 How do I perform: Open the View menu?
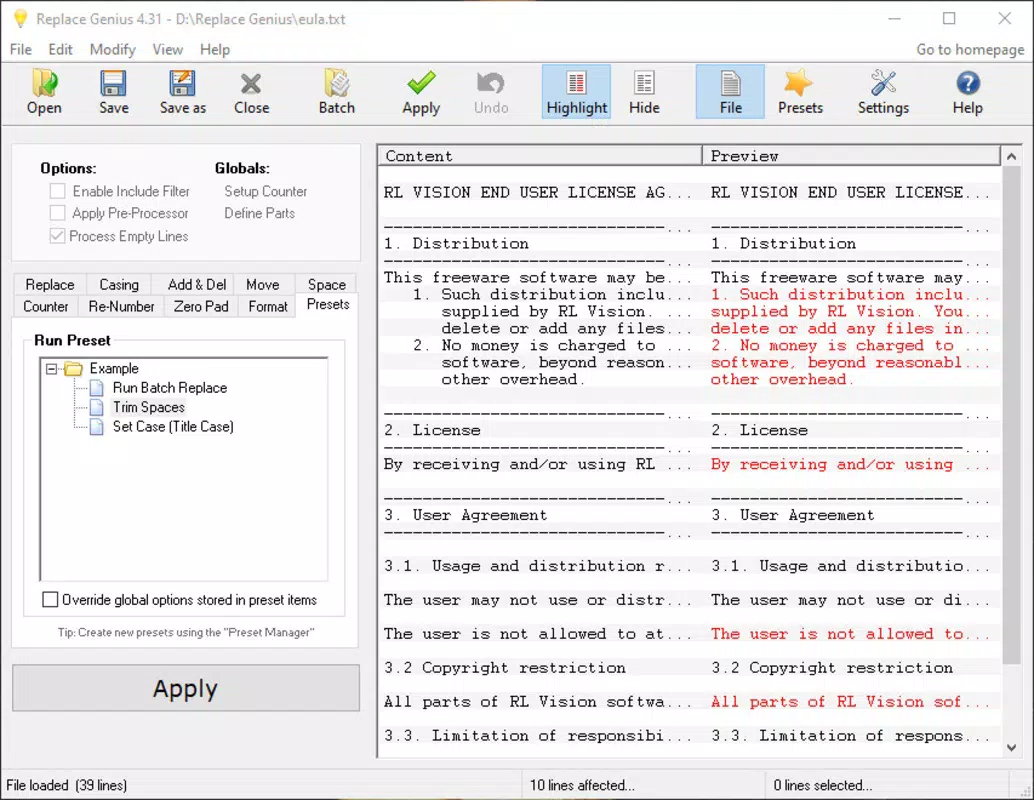(167, 49)
